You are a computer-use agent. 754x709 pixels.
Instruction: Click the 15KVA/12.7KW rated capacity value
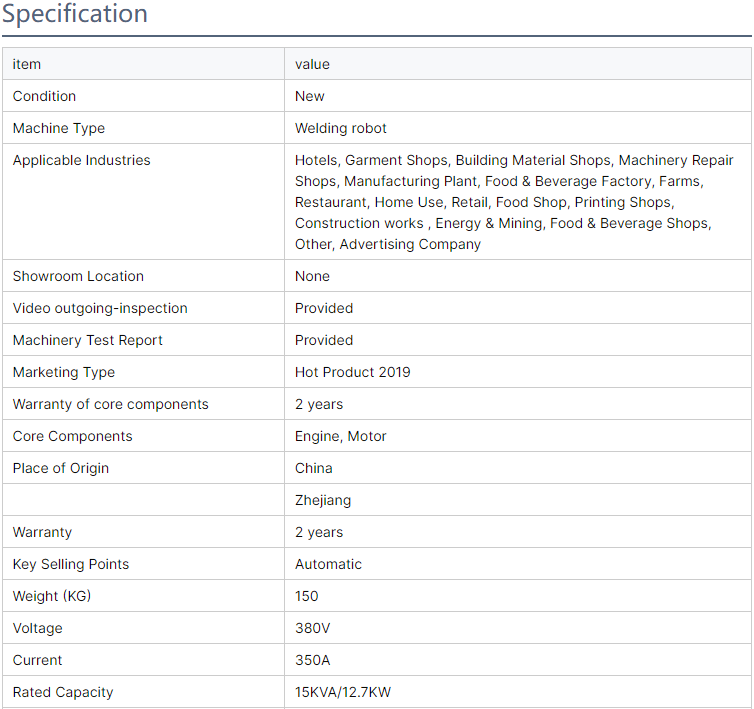(x=343, y=692)
